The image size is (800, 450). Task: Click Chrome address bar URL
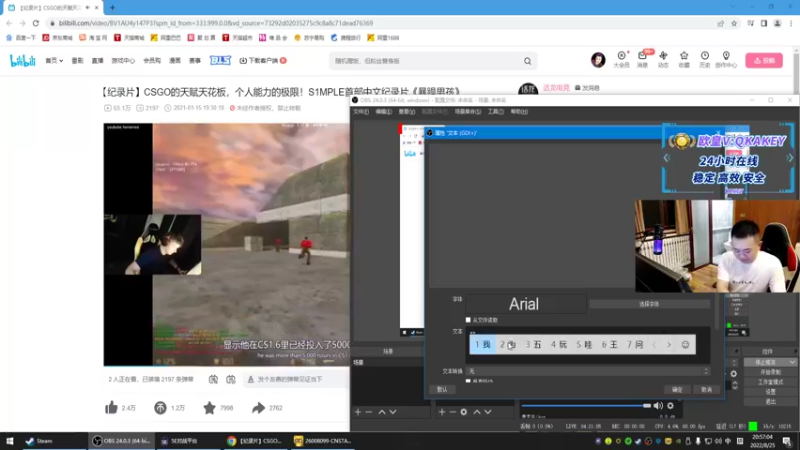pyautogui.click(x=216, y=23)
